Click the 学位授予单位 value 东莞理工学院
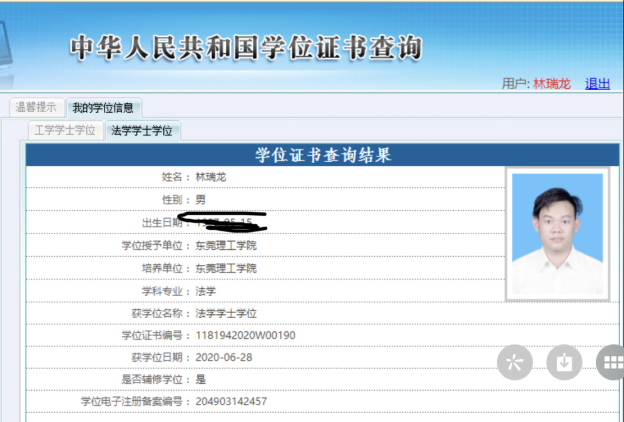The width and height of the screenshot is (624, 422). (x=225, y=245)
